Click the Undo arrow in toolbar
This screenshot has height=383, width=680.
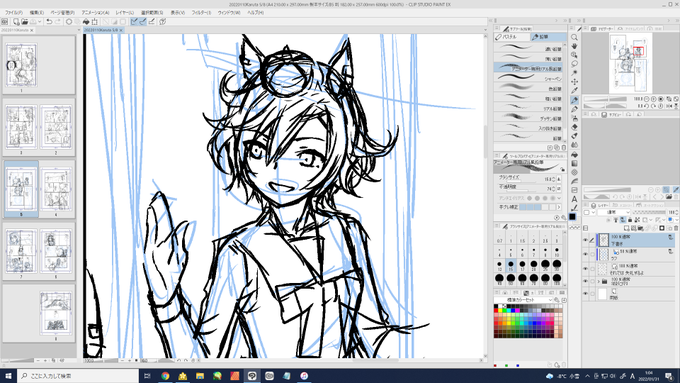click(49, 21)
